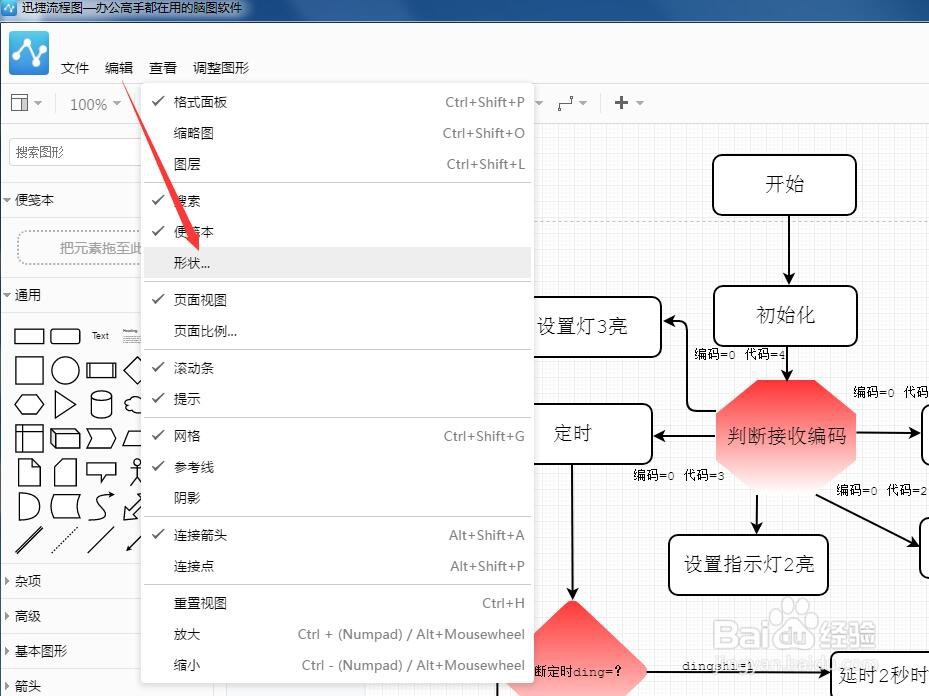Select the cloud shape
Image resolution: width=929 pixels, height=696 pixels.
135,404
